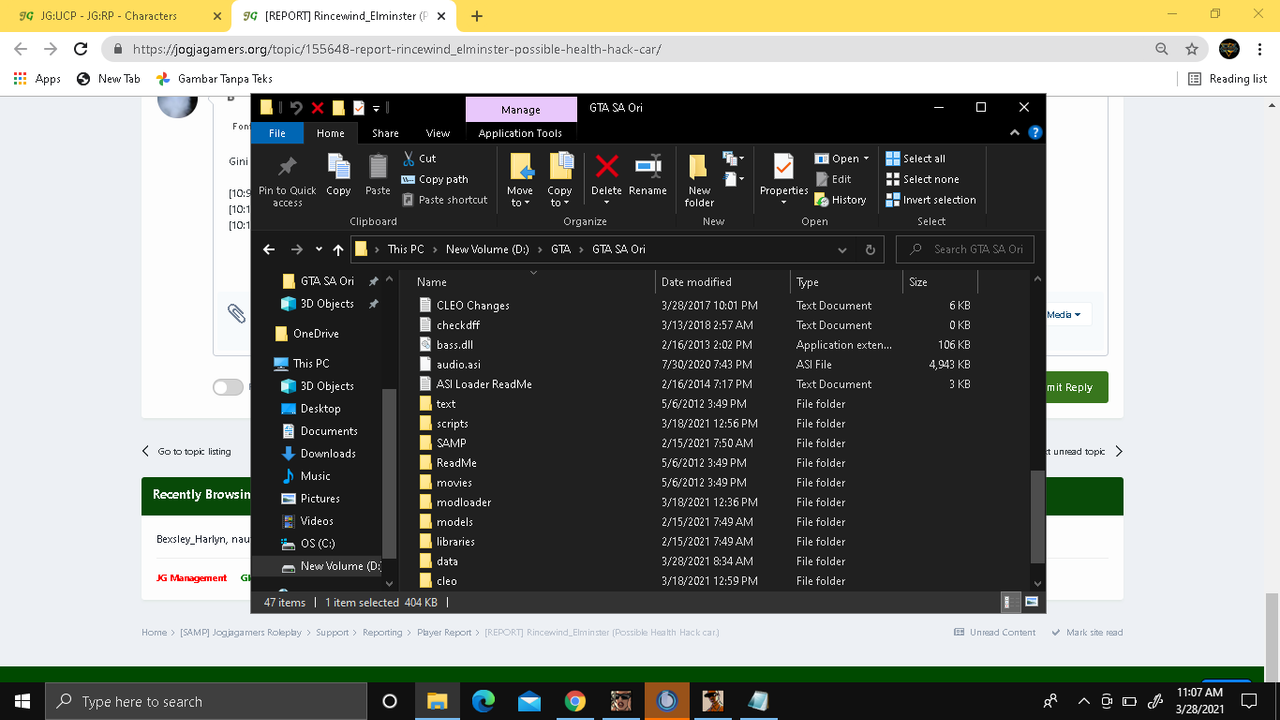Collapse the ribbon with the up chevron
Image resolution: width=1280 pixels, height=720 pixels.
pos(1015,132)
